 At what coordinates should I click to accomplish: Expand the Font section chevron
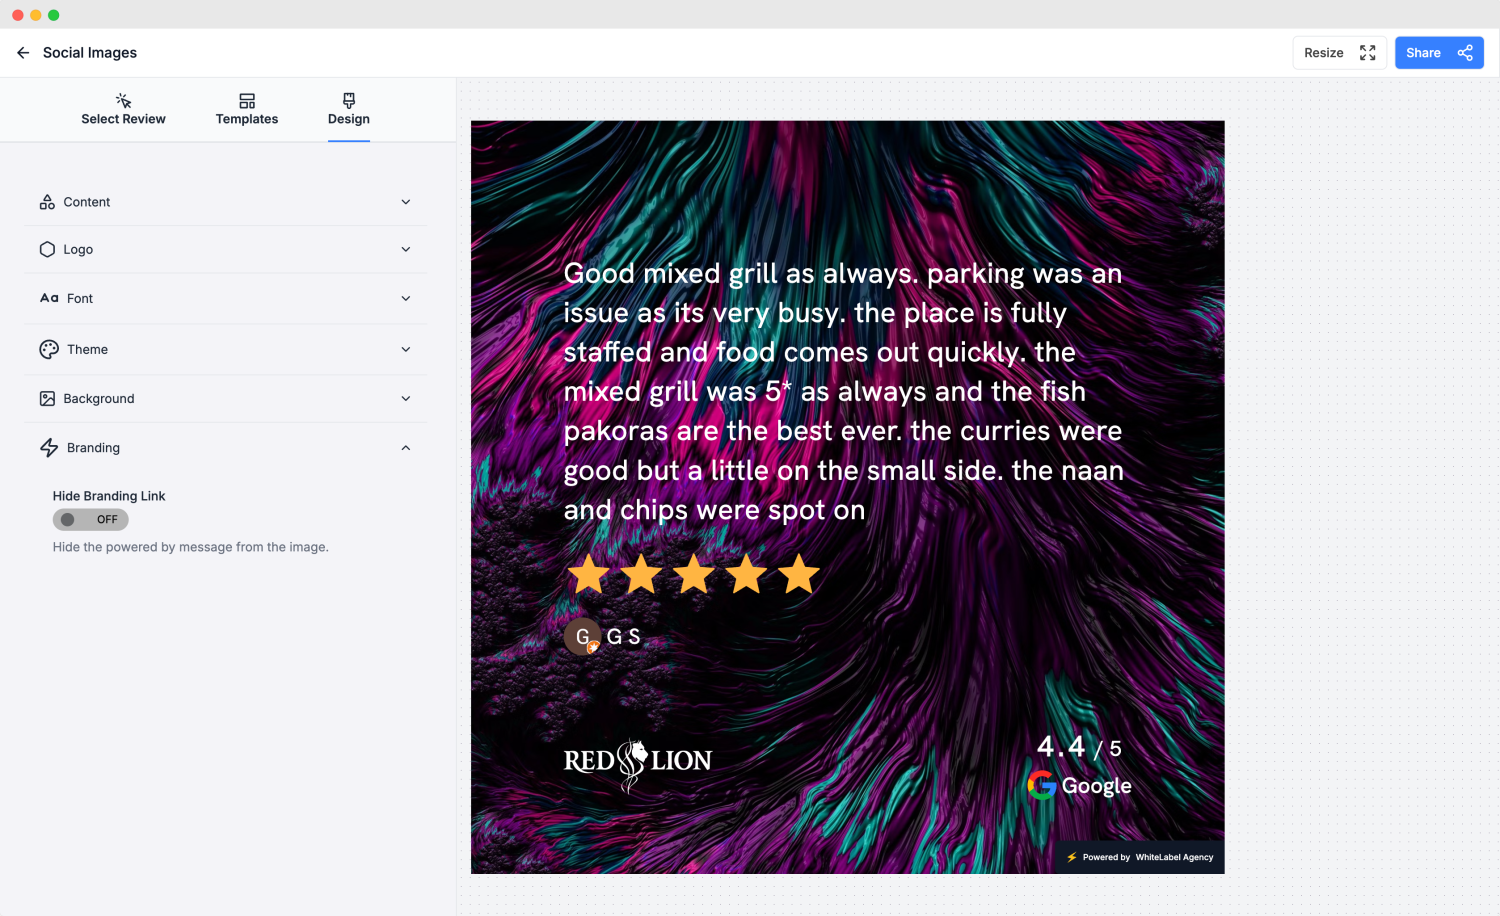tap(406, 298)
